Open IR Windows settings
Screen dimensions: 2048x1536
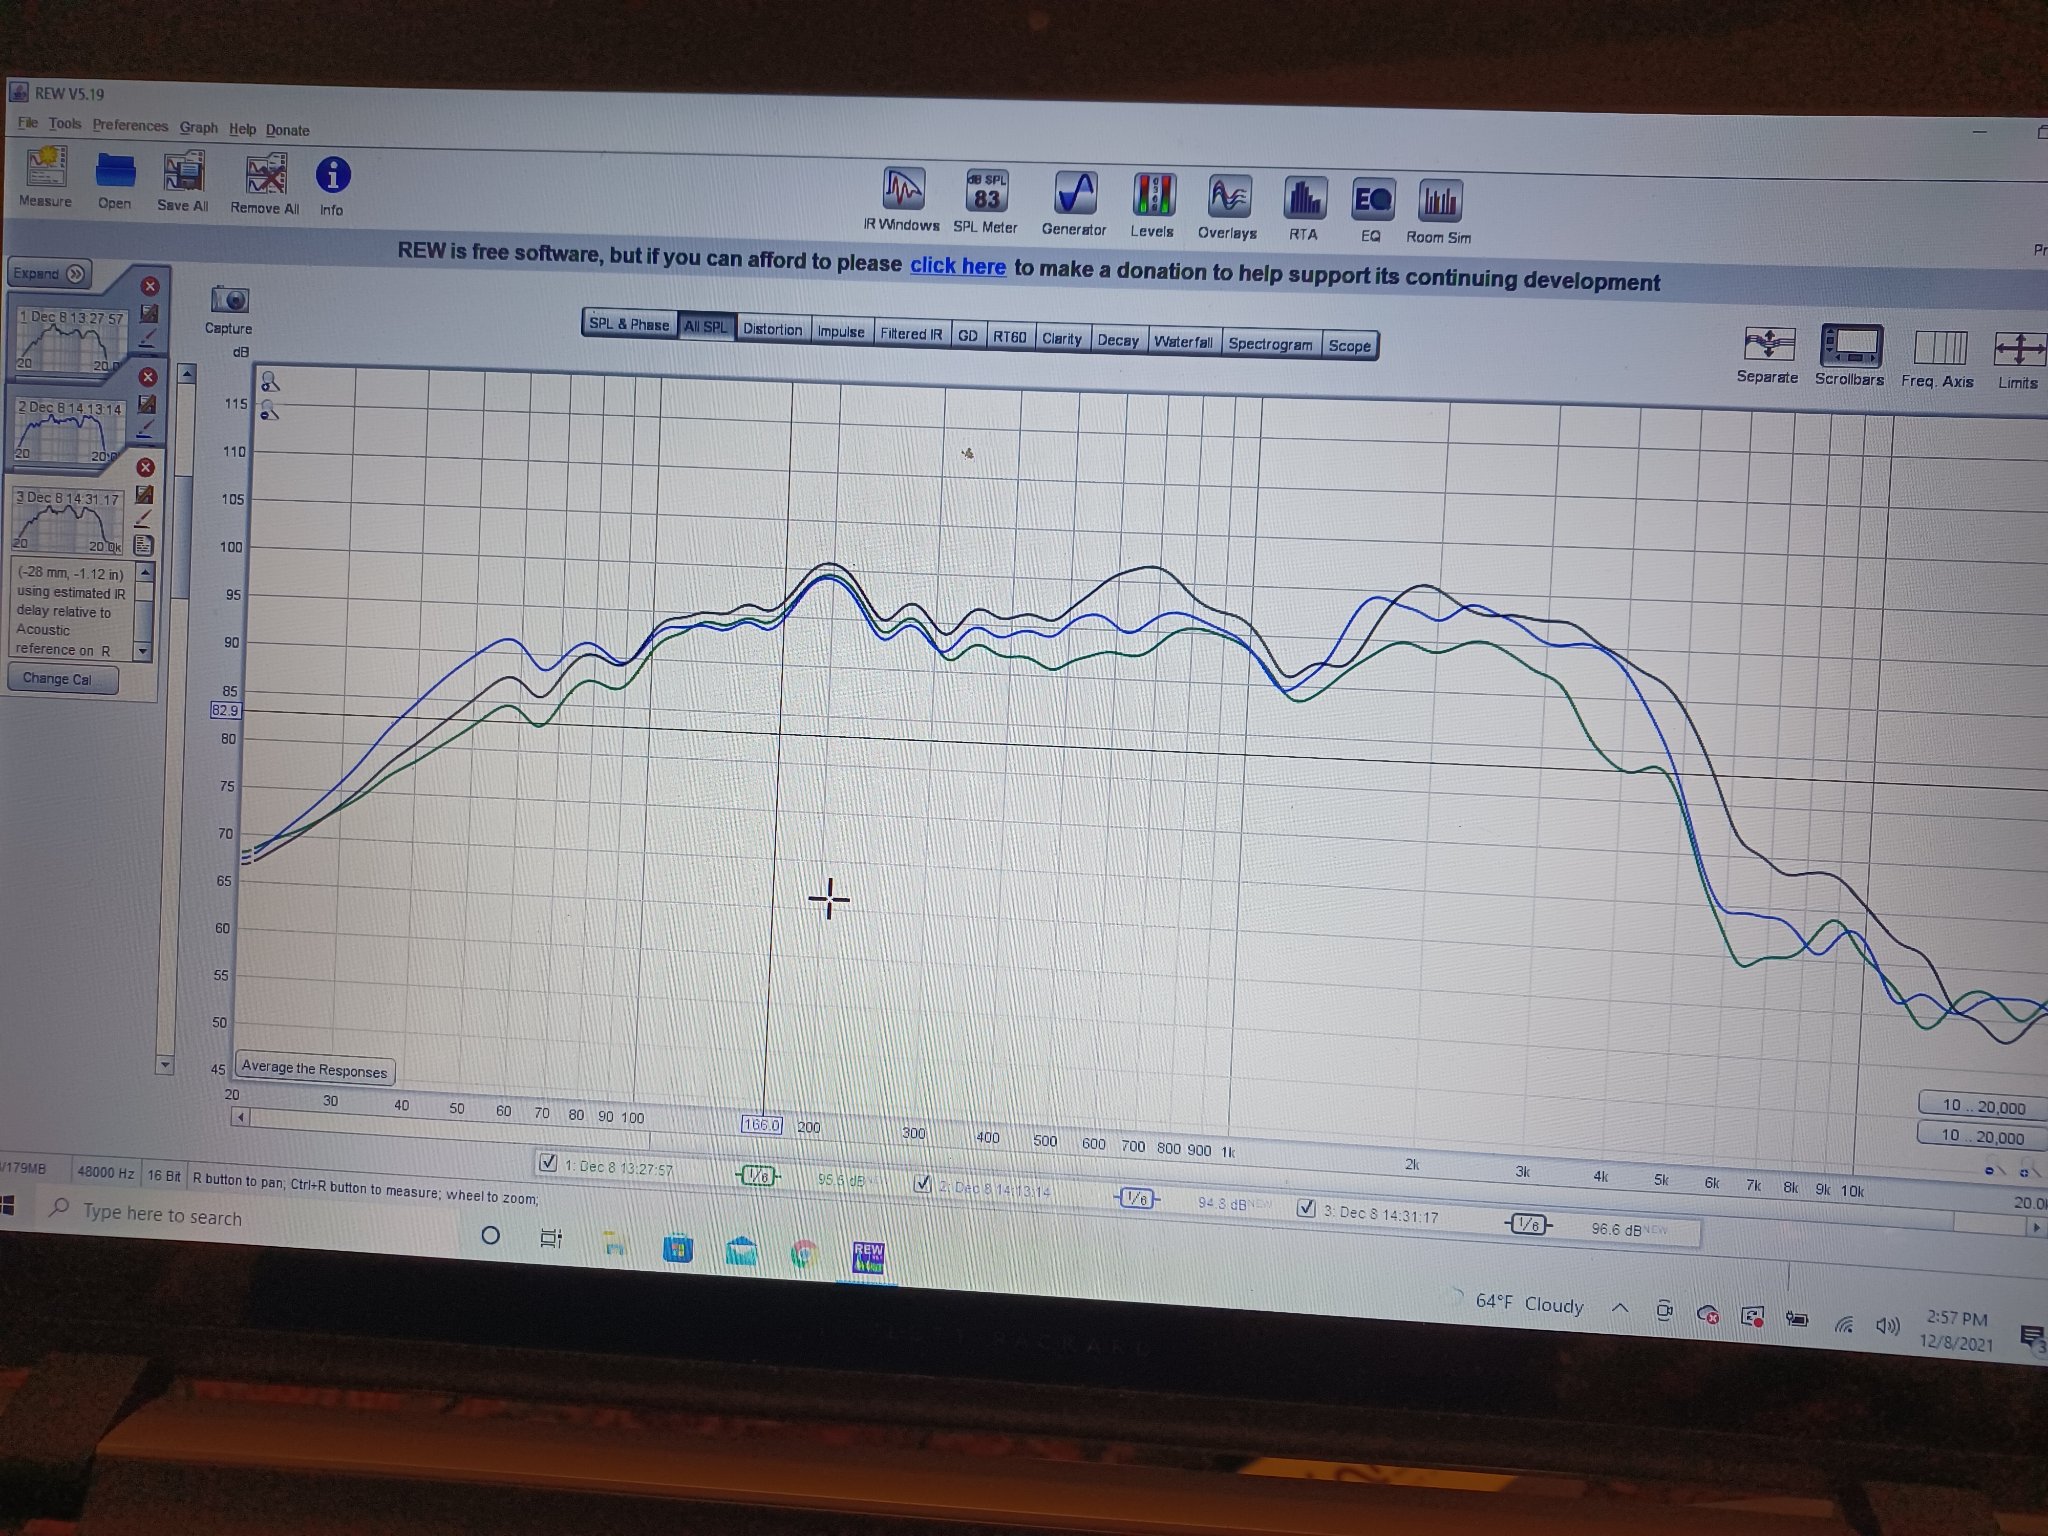(x=902, y=200)
